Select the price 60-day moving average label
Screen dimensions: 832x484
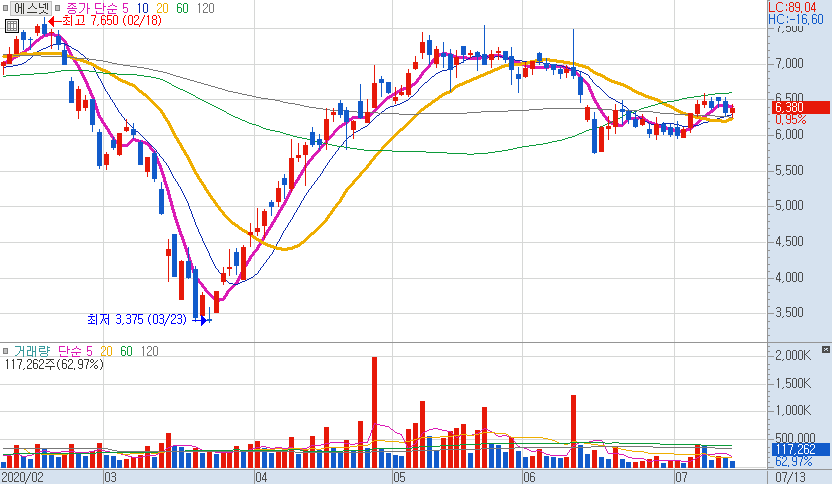tap(182, 8)
